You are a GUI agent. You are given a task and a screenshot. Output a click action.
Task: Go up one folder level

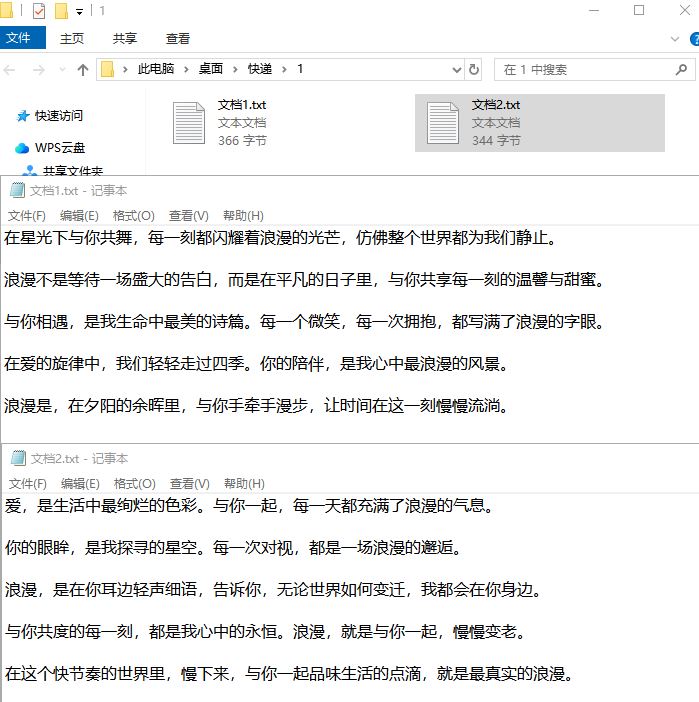(x=82, y=70)
